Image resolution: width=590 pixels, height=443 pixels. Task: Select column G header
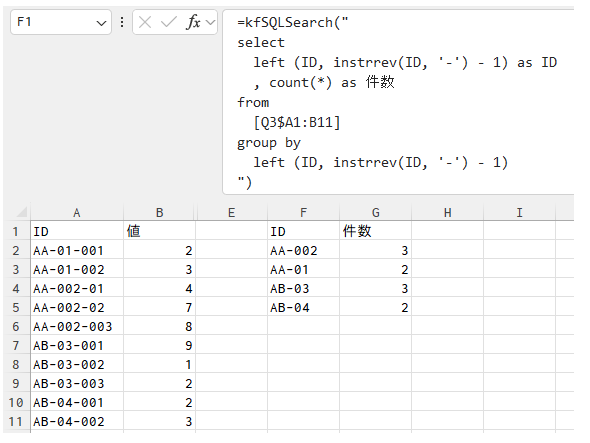click(x=376, y=213)
